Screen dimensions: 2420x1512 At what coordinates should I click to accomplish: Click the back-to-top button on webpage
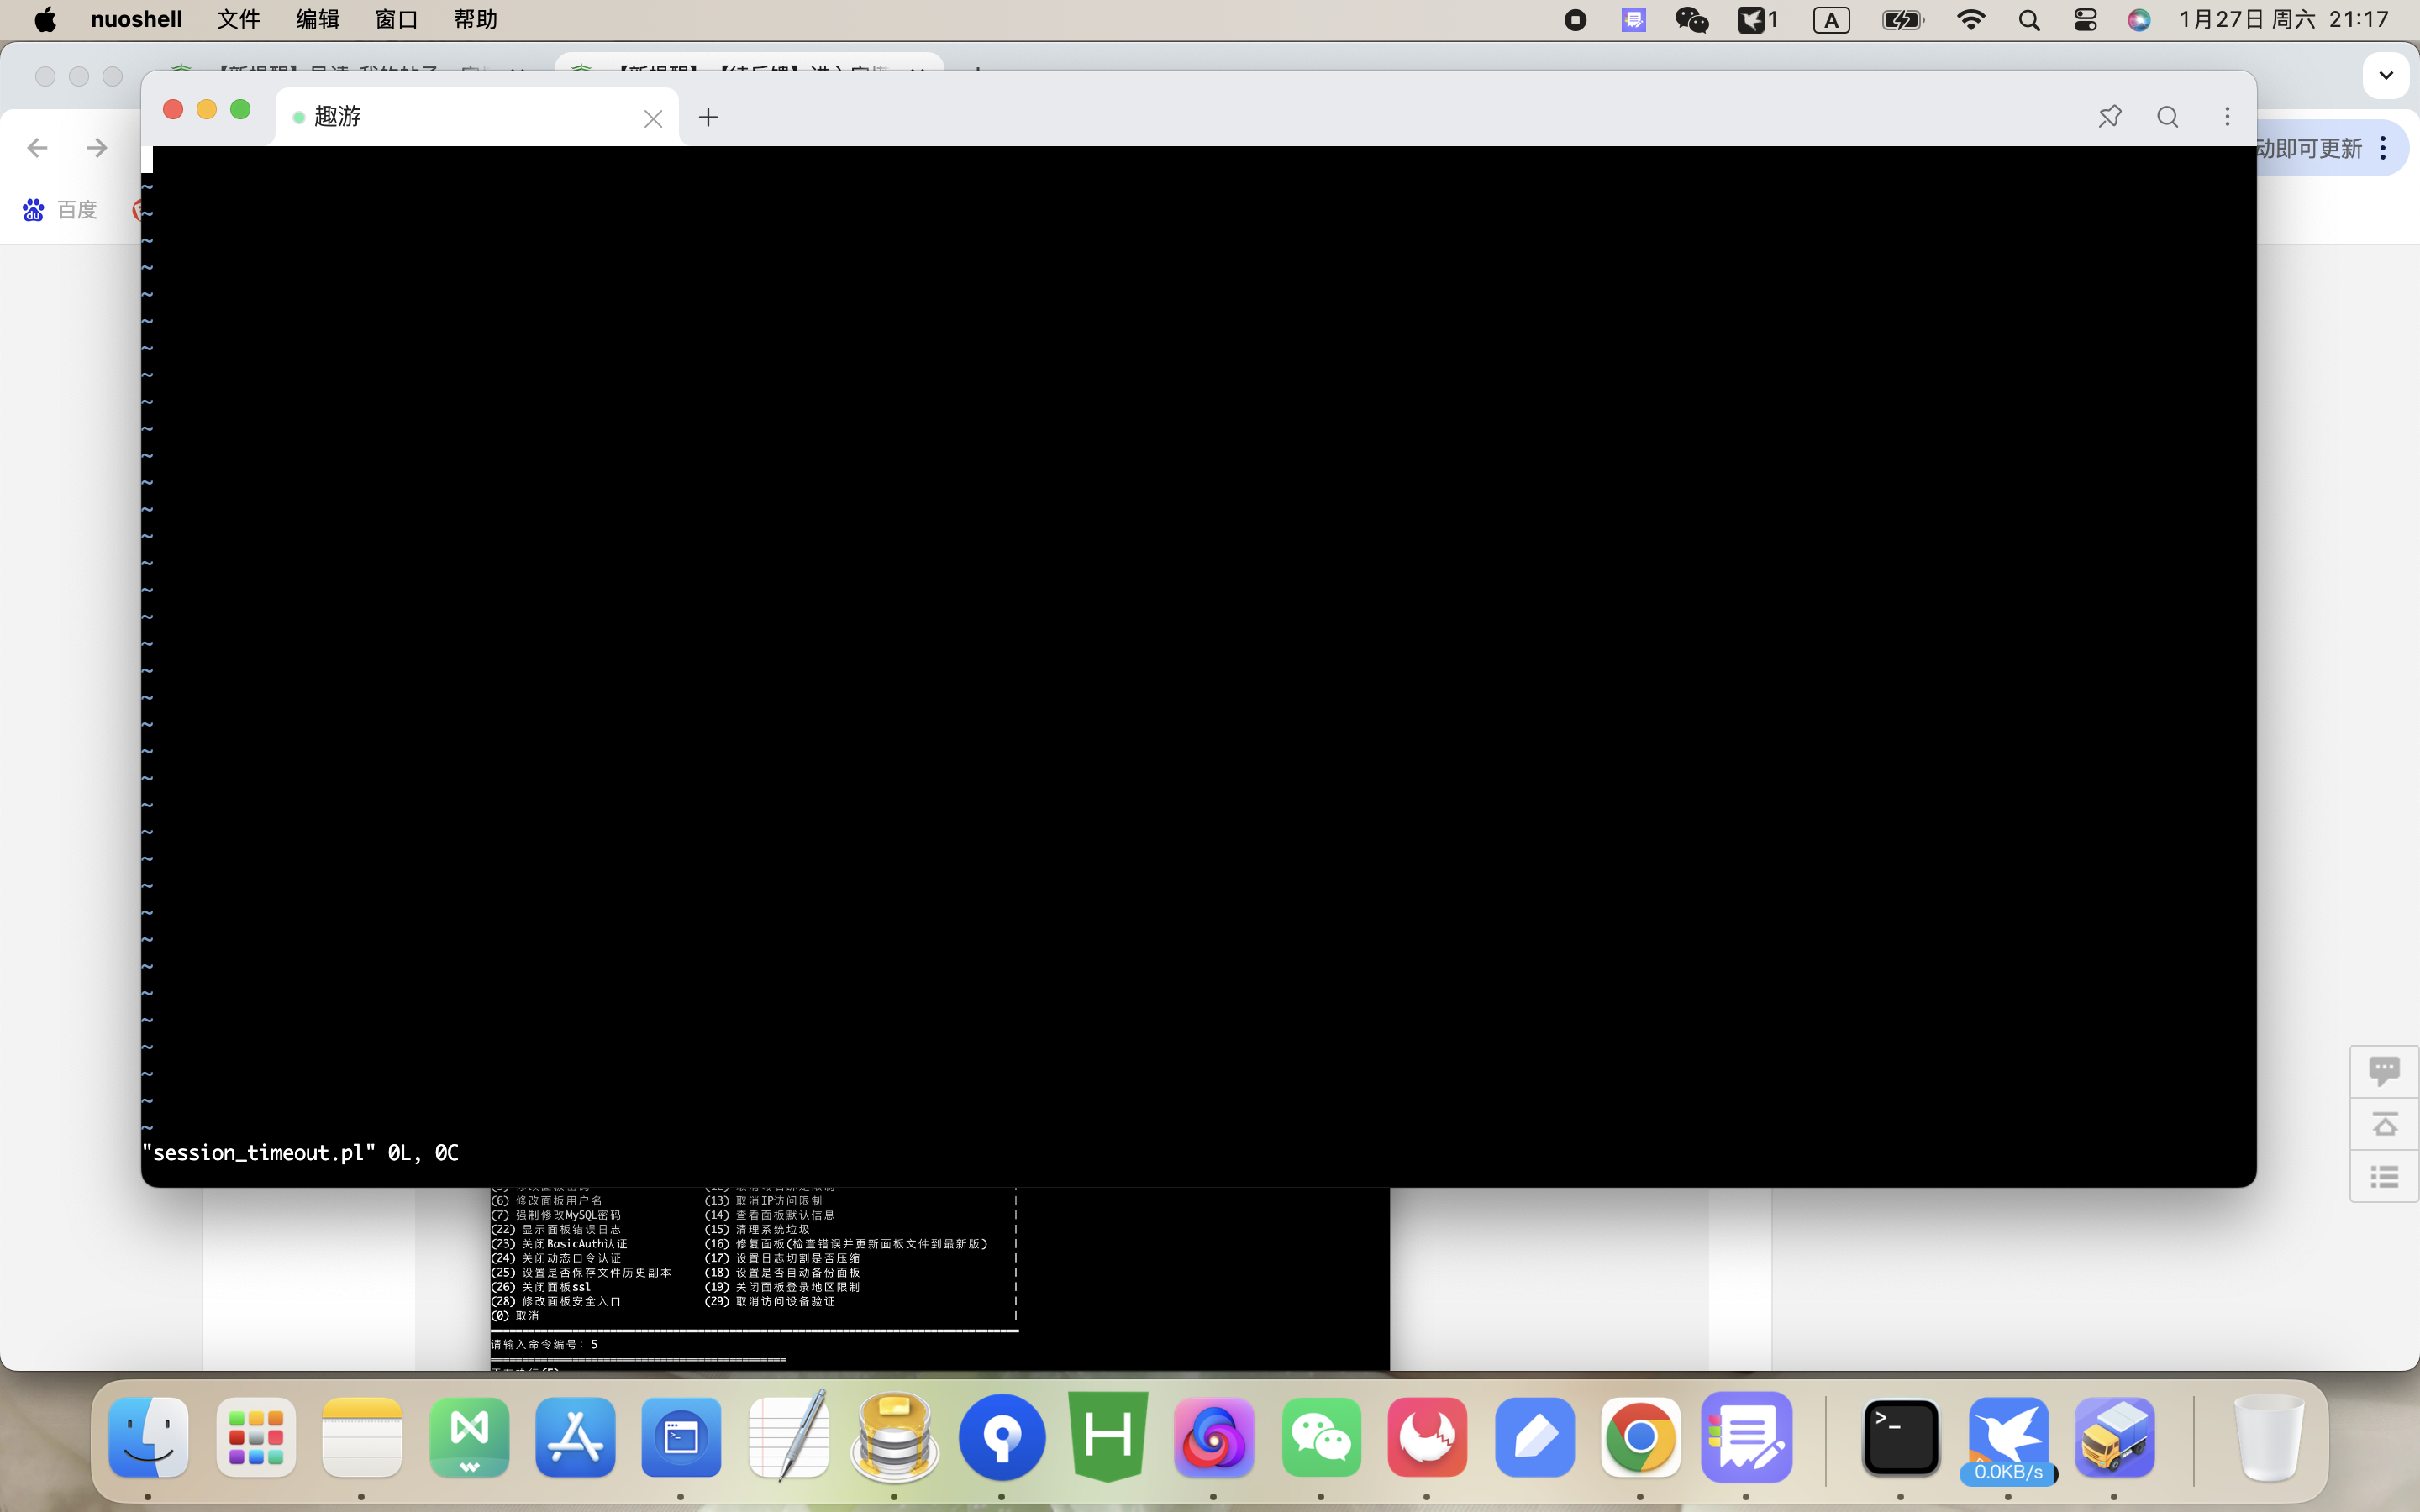point(2384,1124)
